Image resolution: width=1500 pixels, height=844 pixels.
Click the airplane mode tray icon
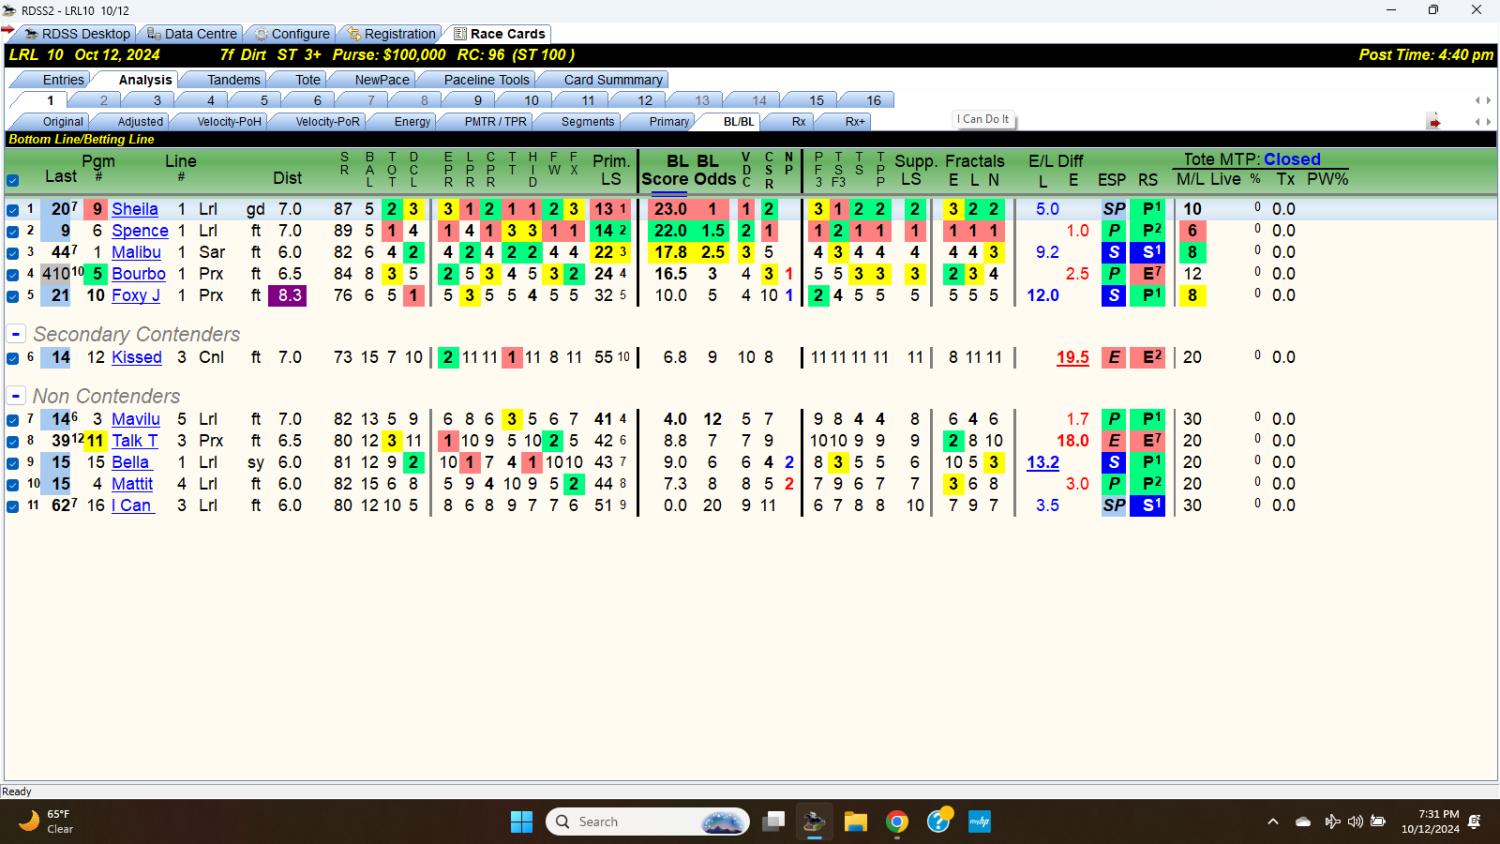pos(1332,822)
